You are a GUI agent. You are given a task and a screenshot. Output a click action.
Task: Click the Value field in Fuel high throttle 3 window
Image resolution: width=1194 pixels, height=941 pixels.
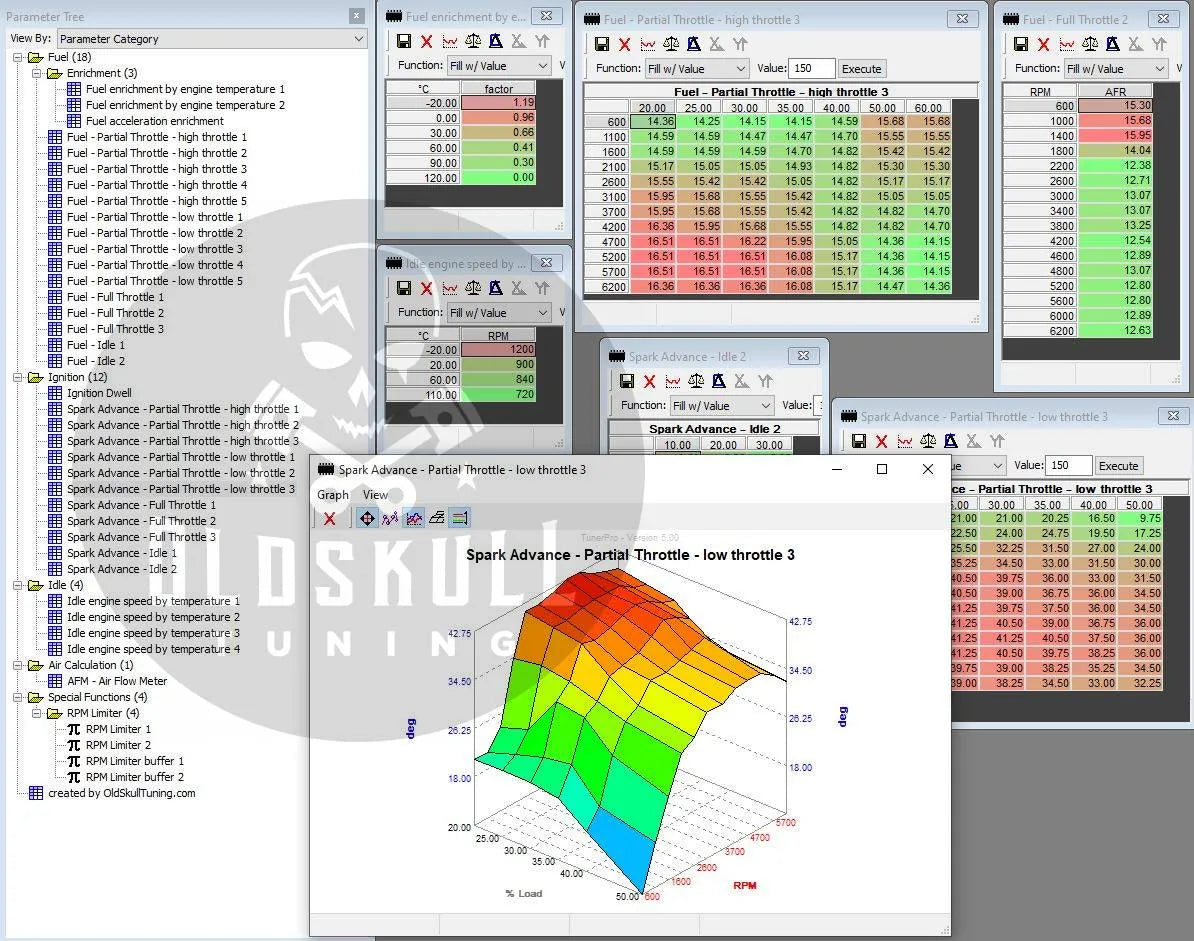click(811, 69)
